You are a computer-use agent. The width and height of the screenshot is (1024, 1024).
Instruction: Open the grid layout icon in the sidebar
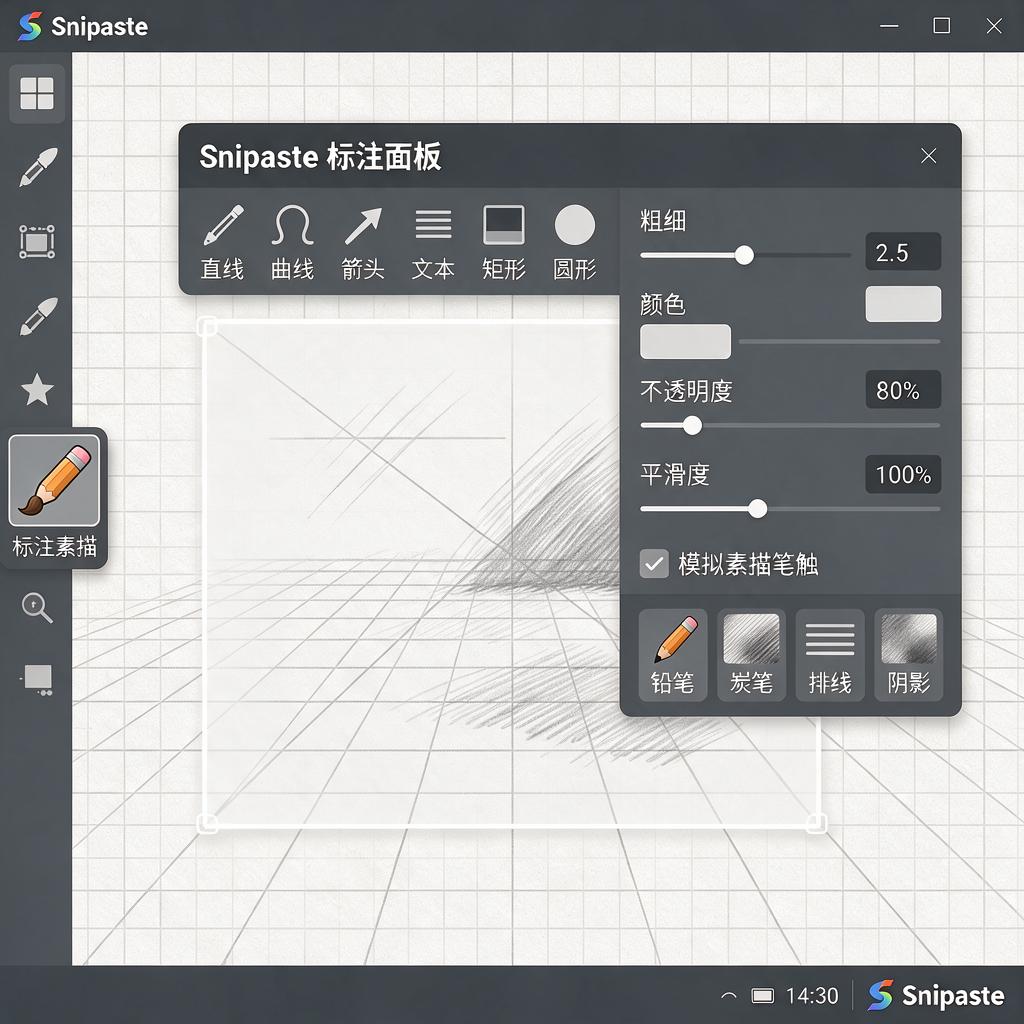[37, 93]
